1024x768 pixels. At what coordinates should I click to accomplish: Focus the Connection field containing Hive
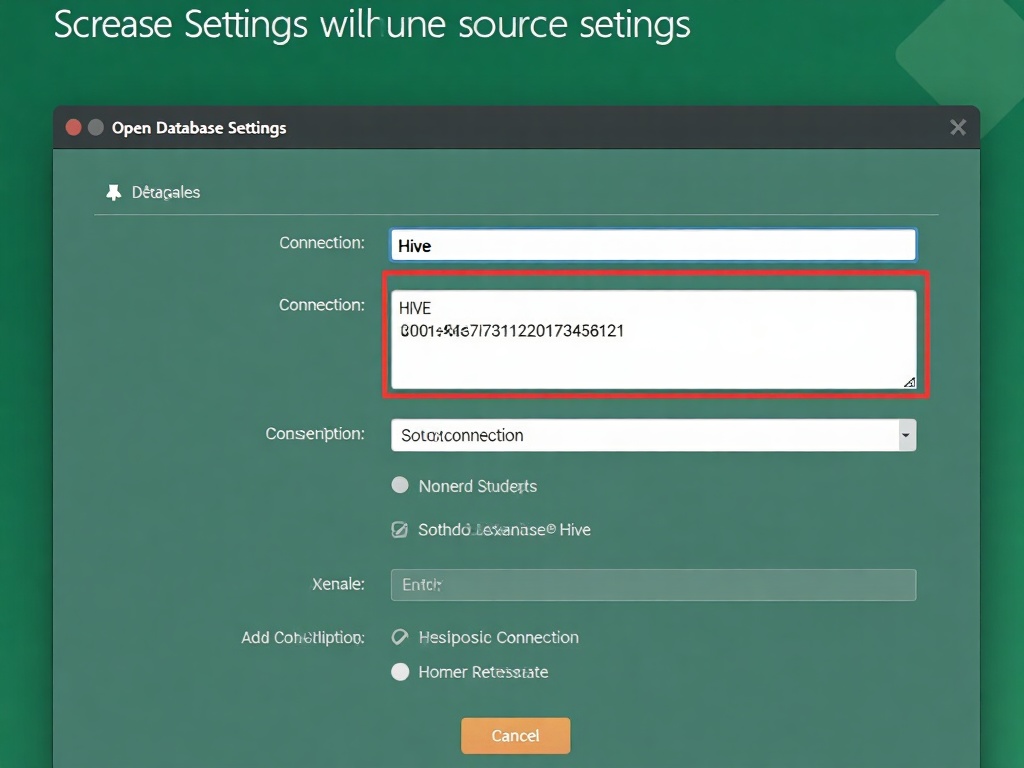pos(653,246)
